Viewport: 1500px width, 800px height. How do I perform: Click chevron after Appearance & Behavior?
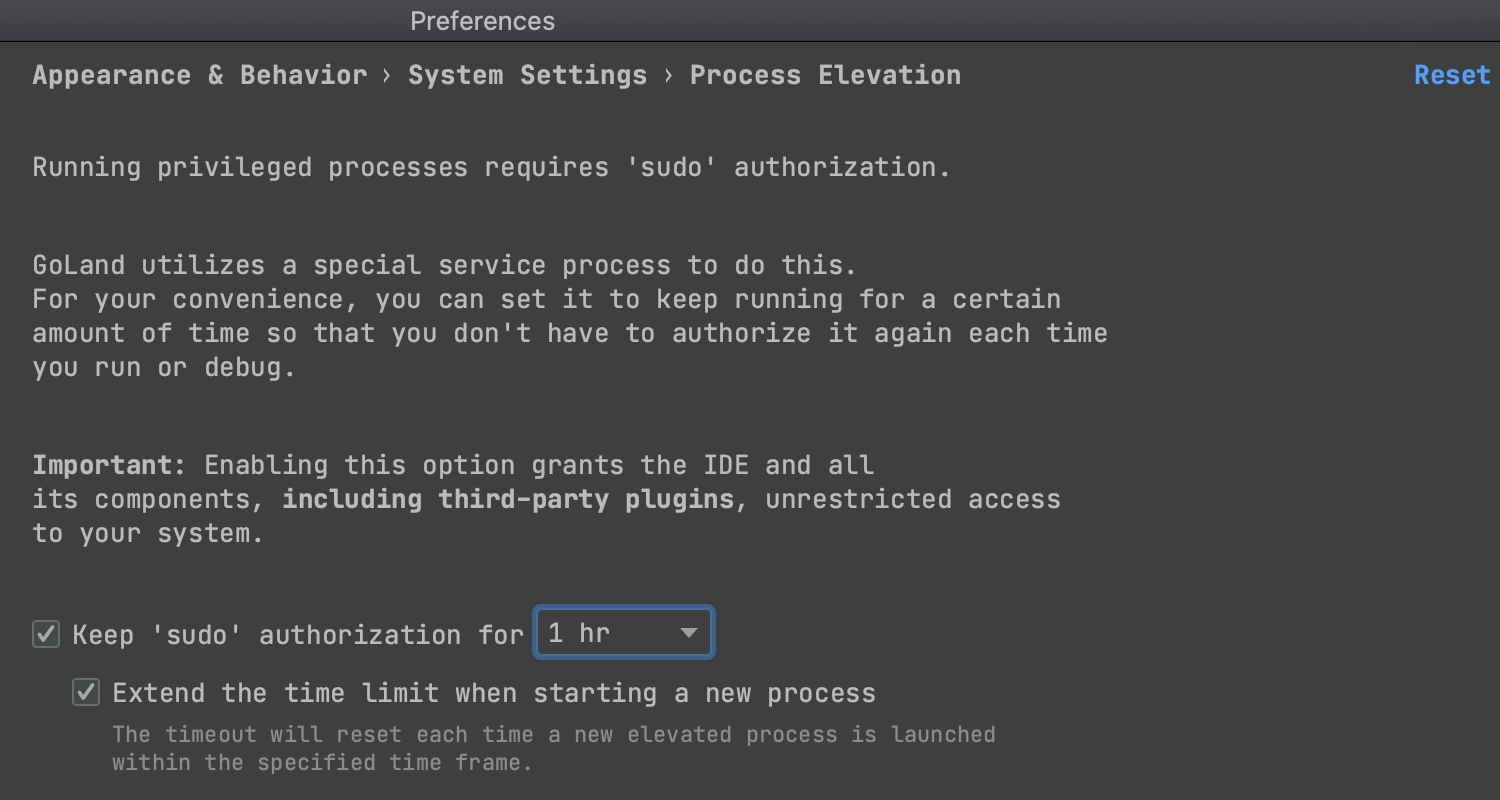(387, 76)
